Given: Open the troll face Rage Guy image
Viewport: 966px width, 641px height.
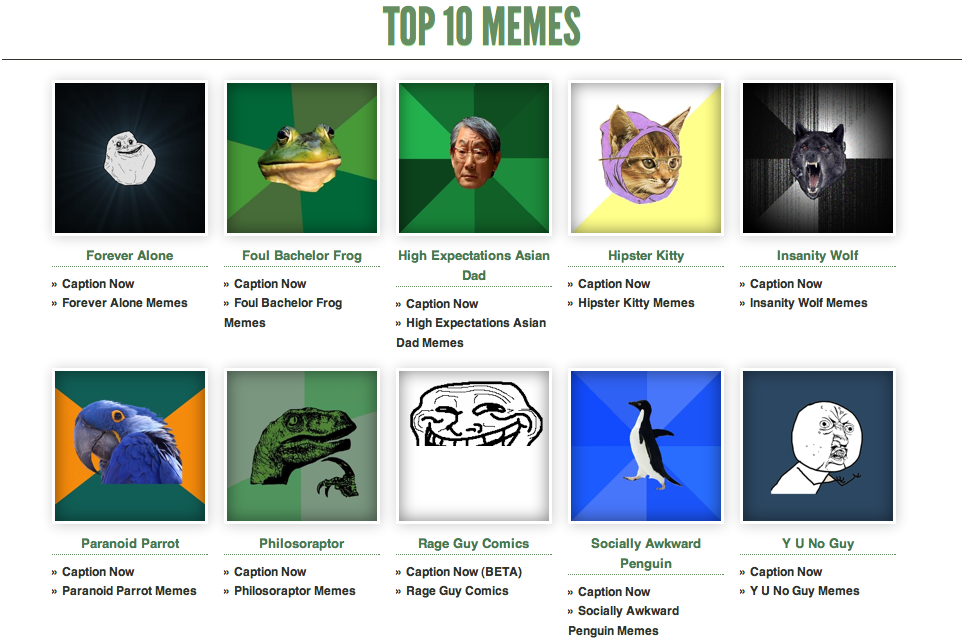Looking at the screenshot, I should 474,446.
